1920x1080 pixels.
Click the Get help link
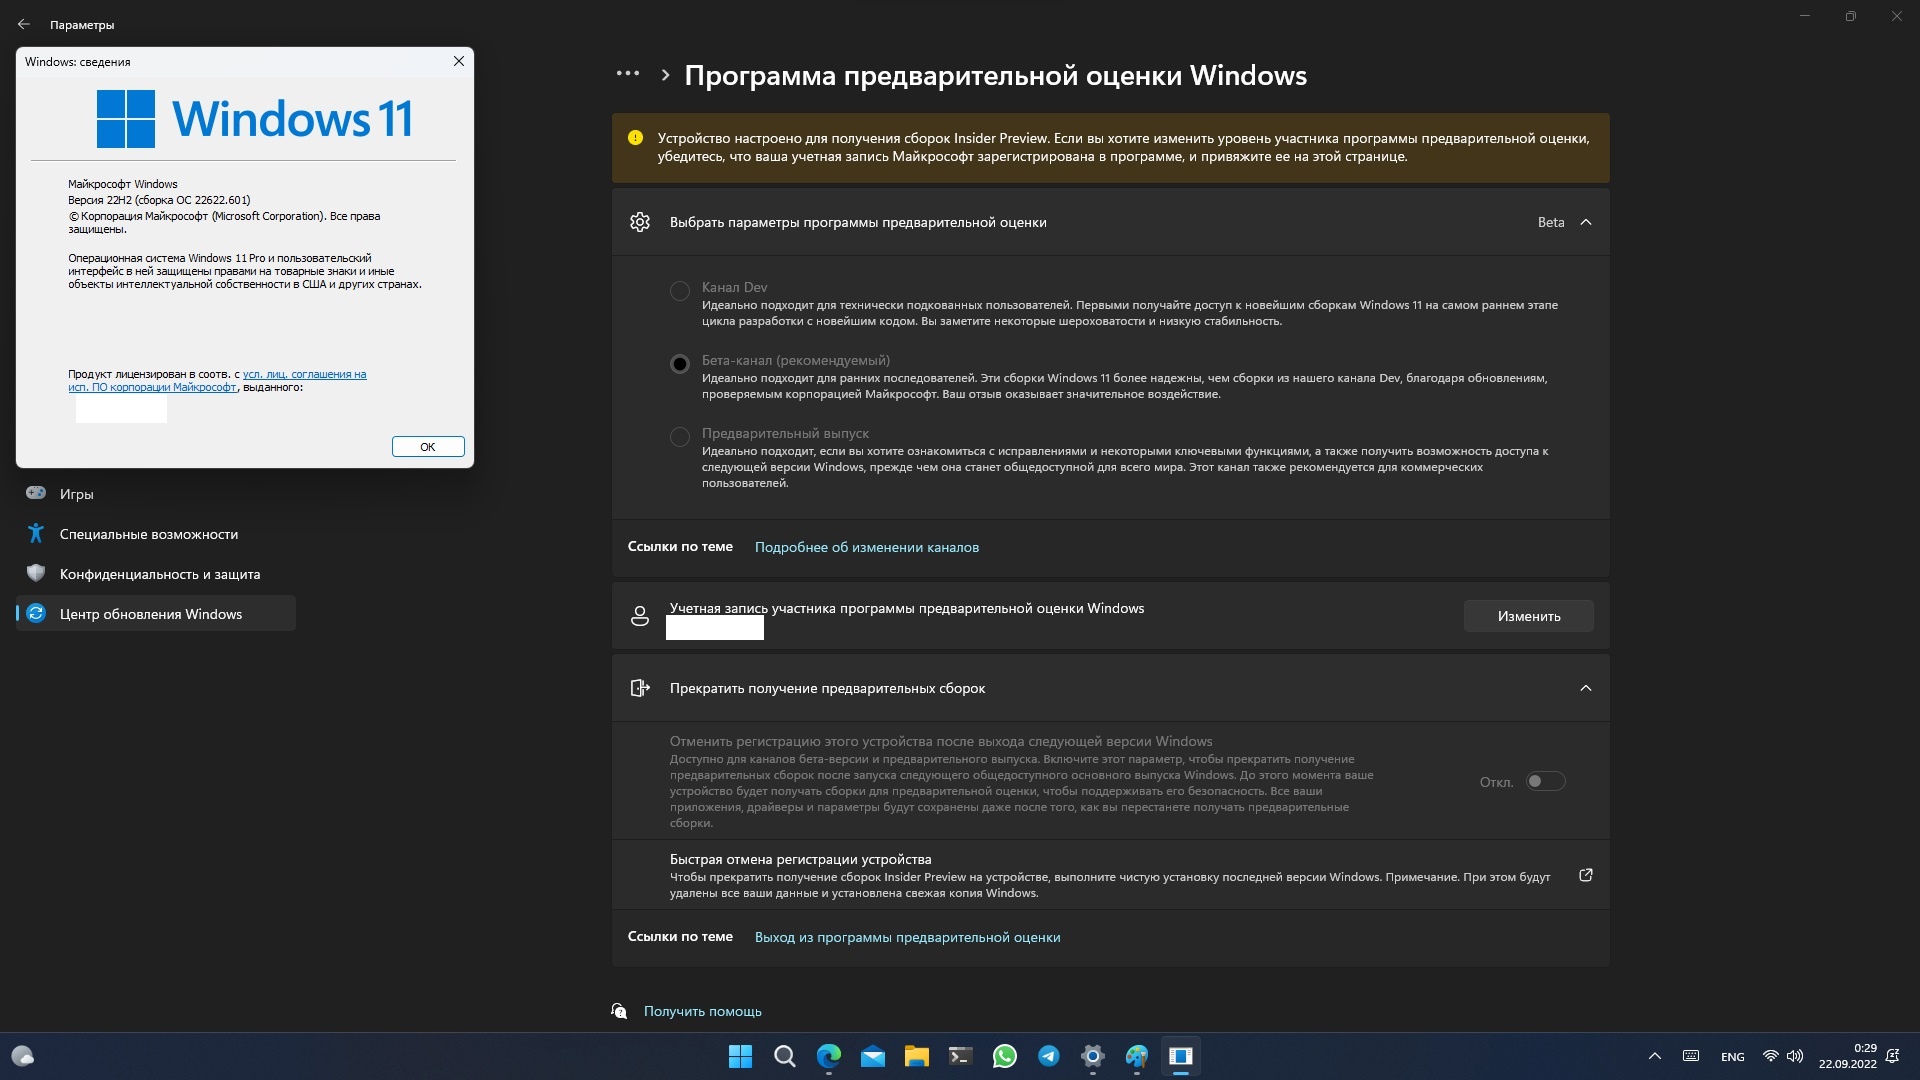pos(702,1011)
